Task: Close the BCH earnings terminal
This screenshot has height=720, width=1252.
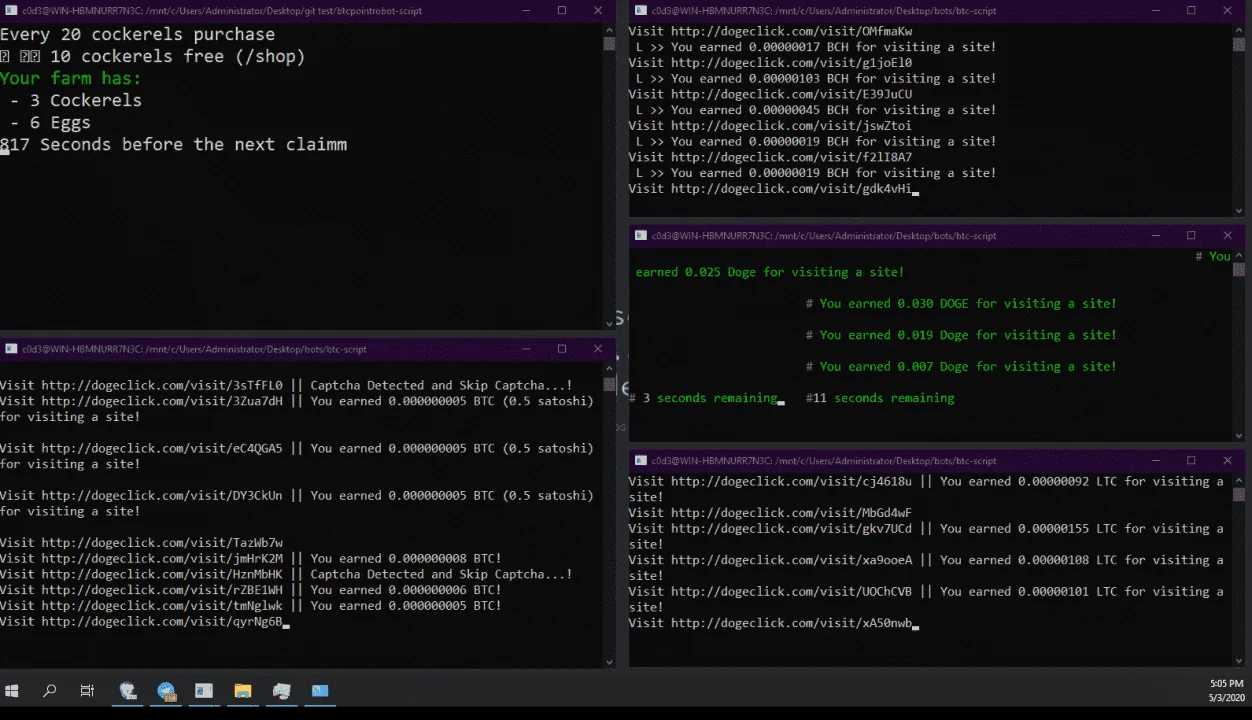Action: pyautogui.click(x=1227, y=10)
